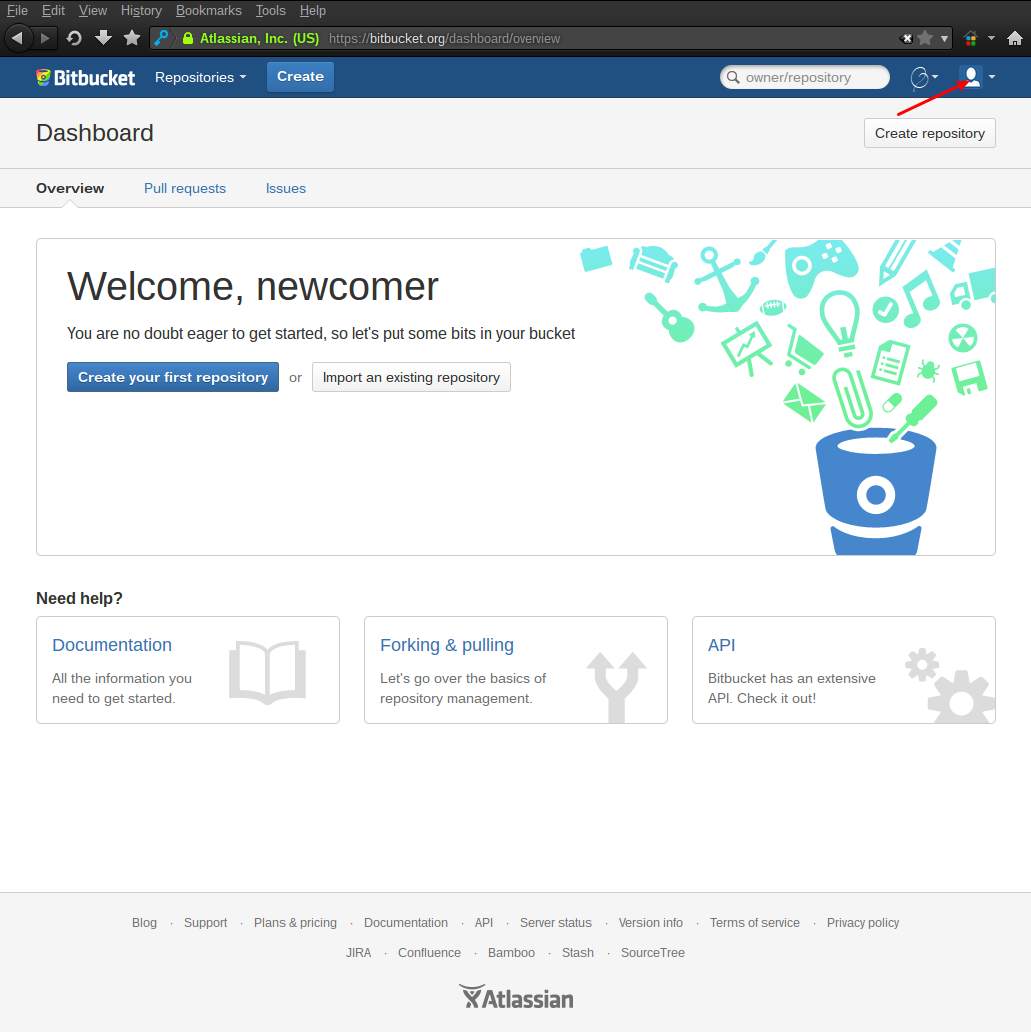Open the user avatar menu icon
This screenshot has width=1031, height=1032.
tap(969, 77)
